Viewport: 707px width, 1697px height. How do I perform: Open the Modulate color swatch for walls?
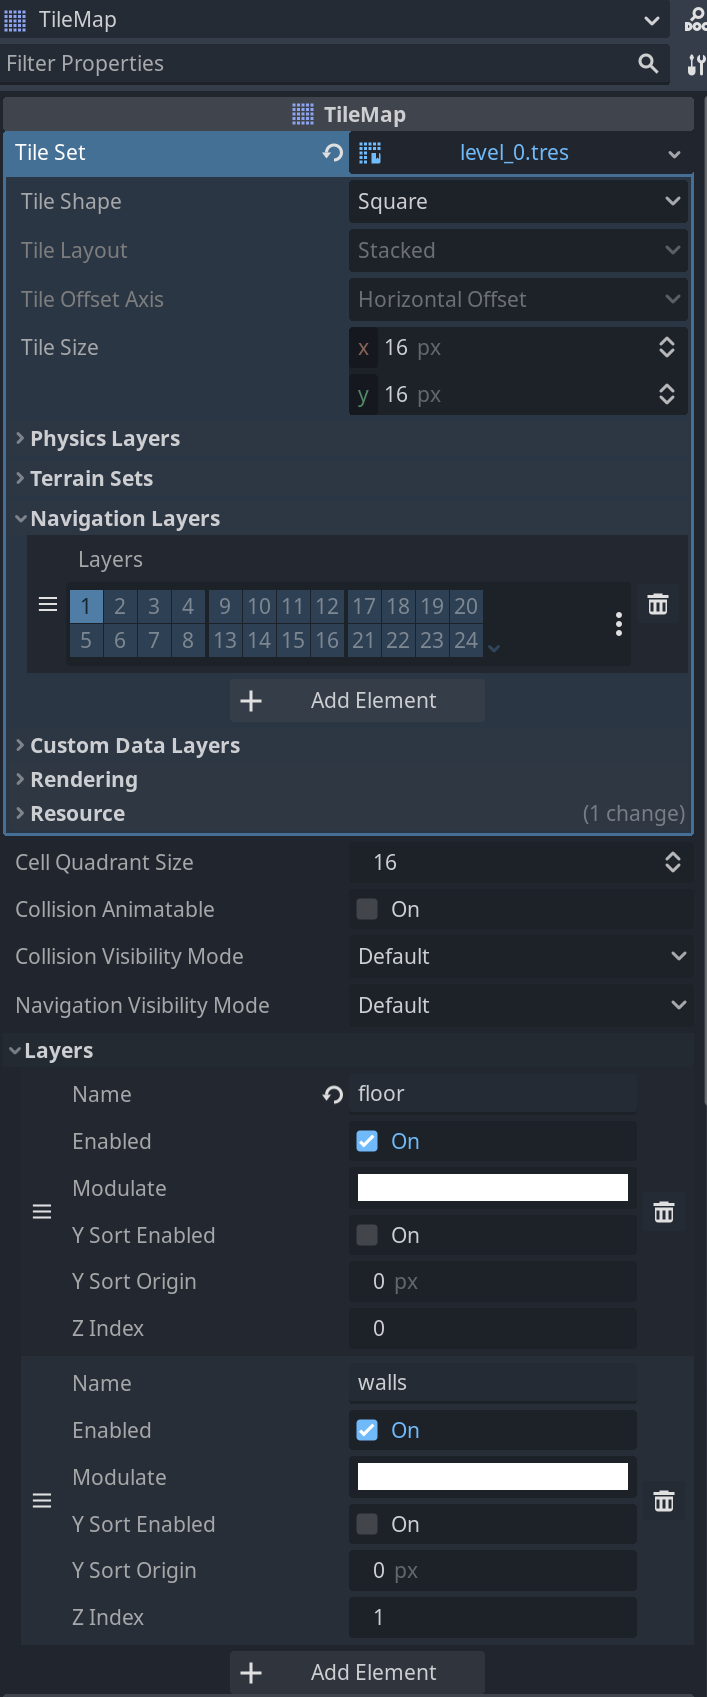tap(492, 1475)
